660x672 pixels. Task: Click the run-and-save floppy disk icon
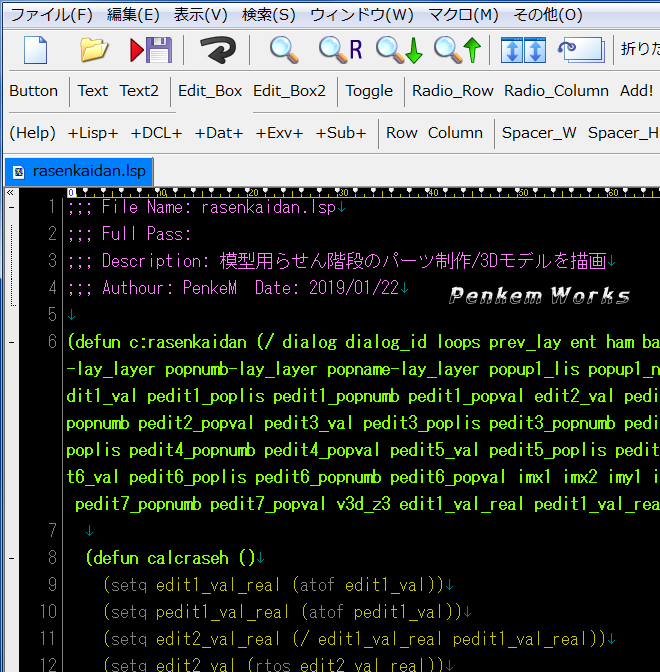(x=151, y=50)
